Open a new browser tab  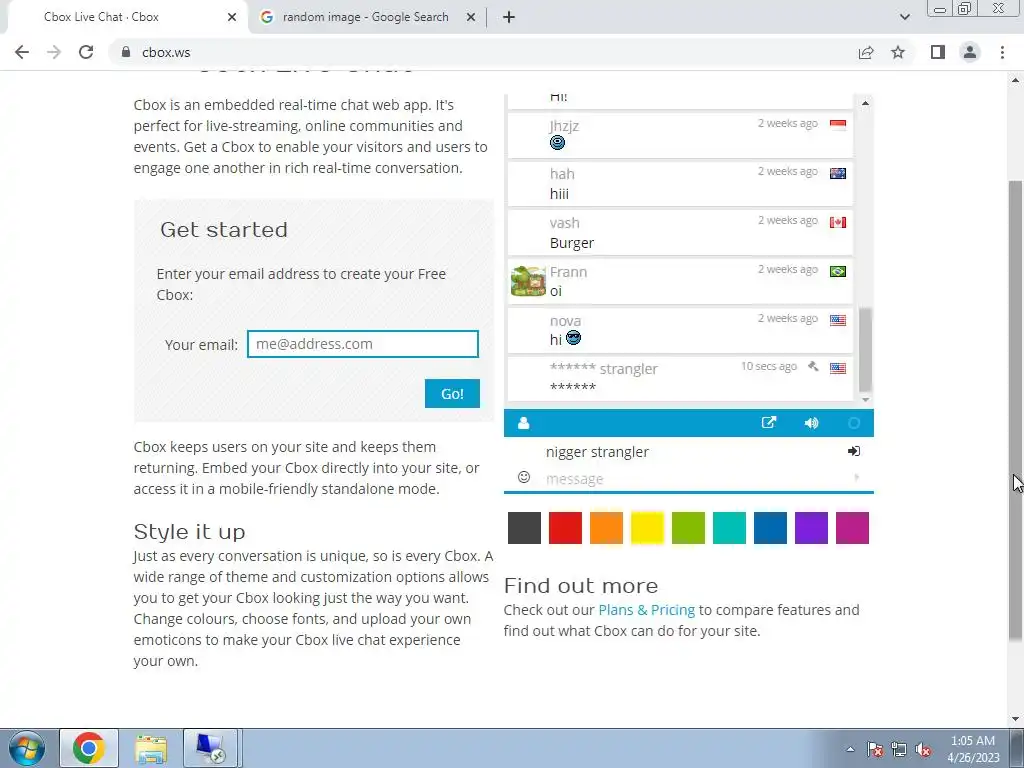(x=509, y=17)
